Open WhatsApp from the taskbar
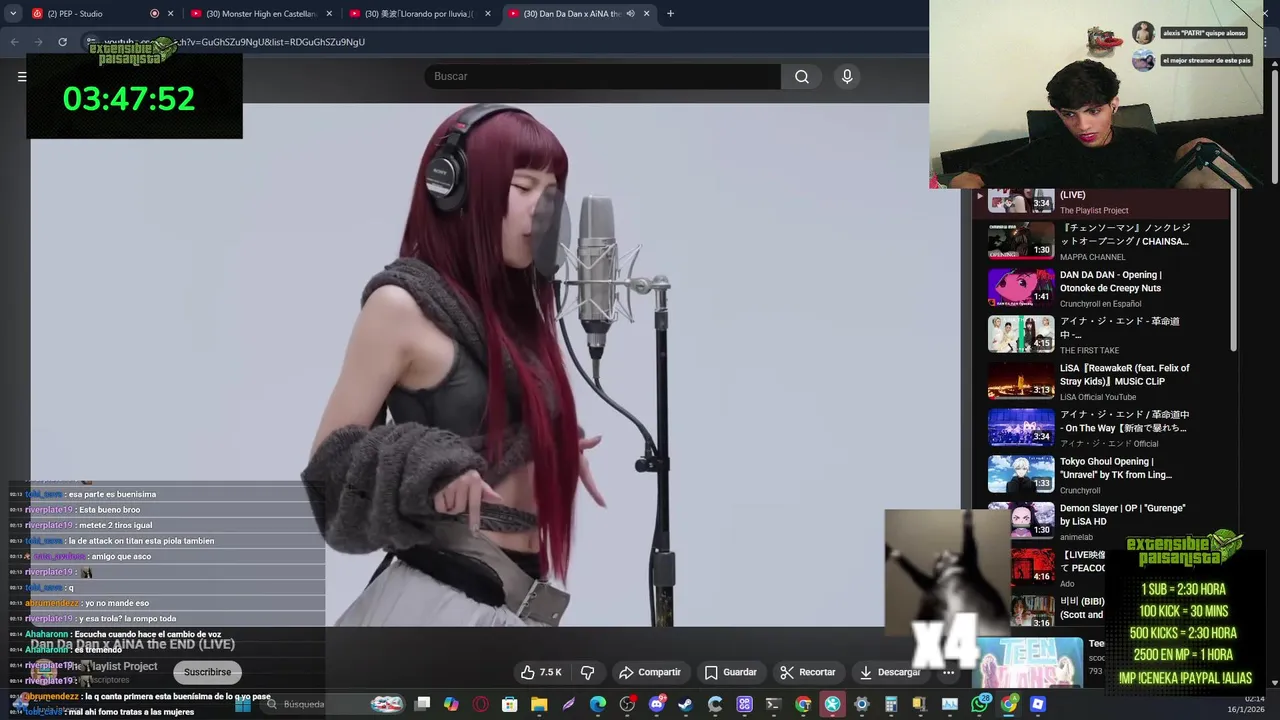 [979, 704]
